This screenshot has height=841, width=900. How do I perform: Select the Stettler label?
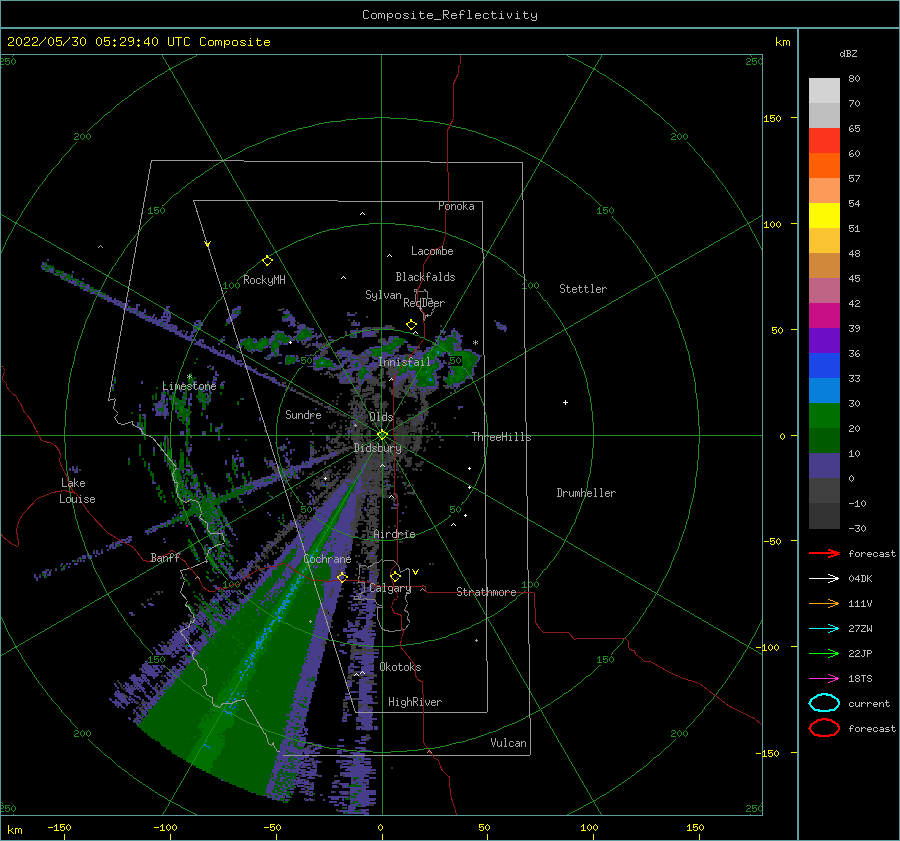coord(583,289)
